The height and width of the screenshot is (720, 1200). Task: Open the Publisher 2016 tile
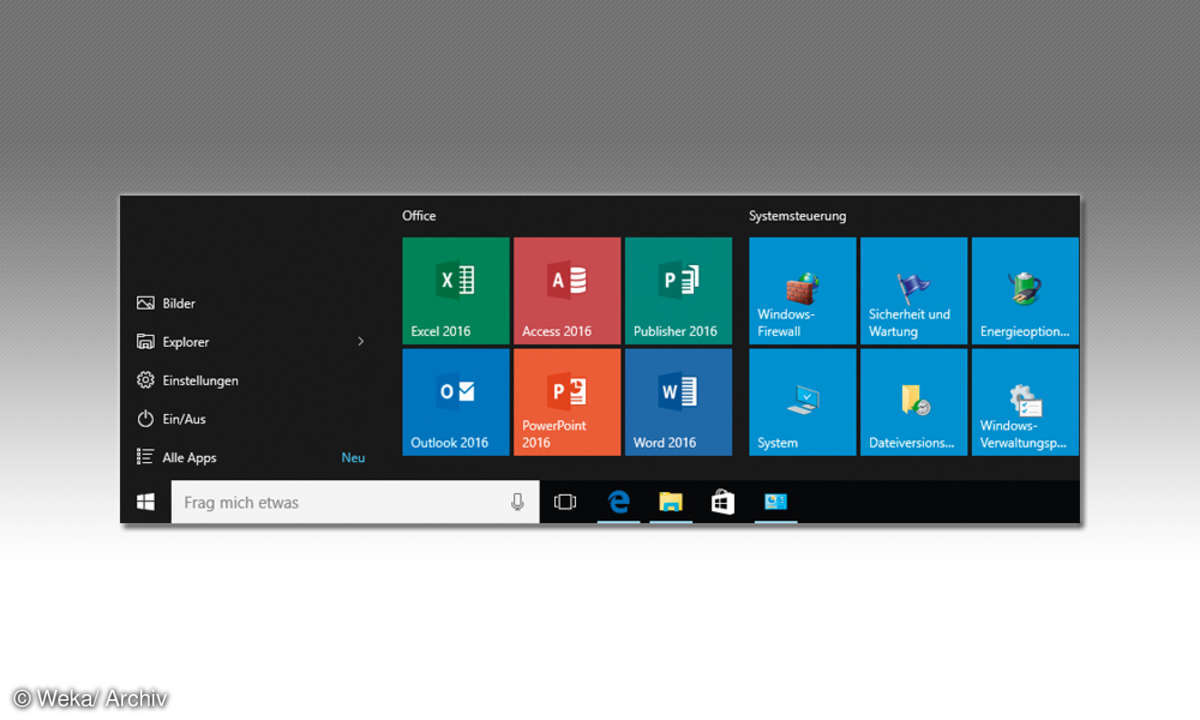(678, 290)
